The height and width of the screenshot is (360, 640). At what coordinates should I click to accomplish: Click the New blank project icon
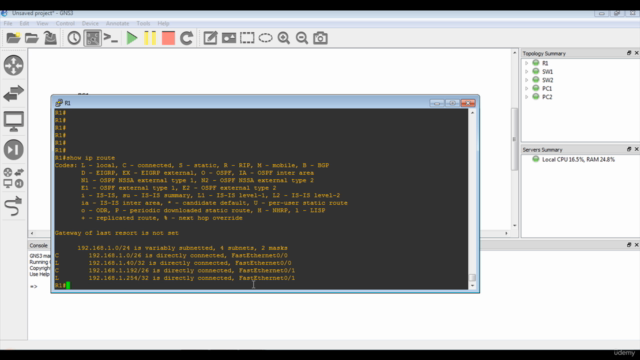[13, 38]
